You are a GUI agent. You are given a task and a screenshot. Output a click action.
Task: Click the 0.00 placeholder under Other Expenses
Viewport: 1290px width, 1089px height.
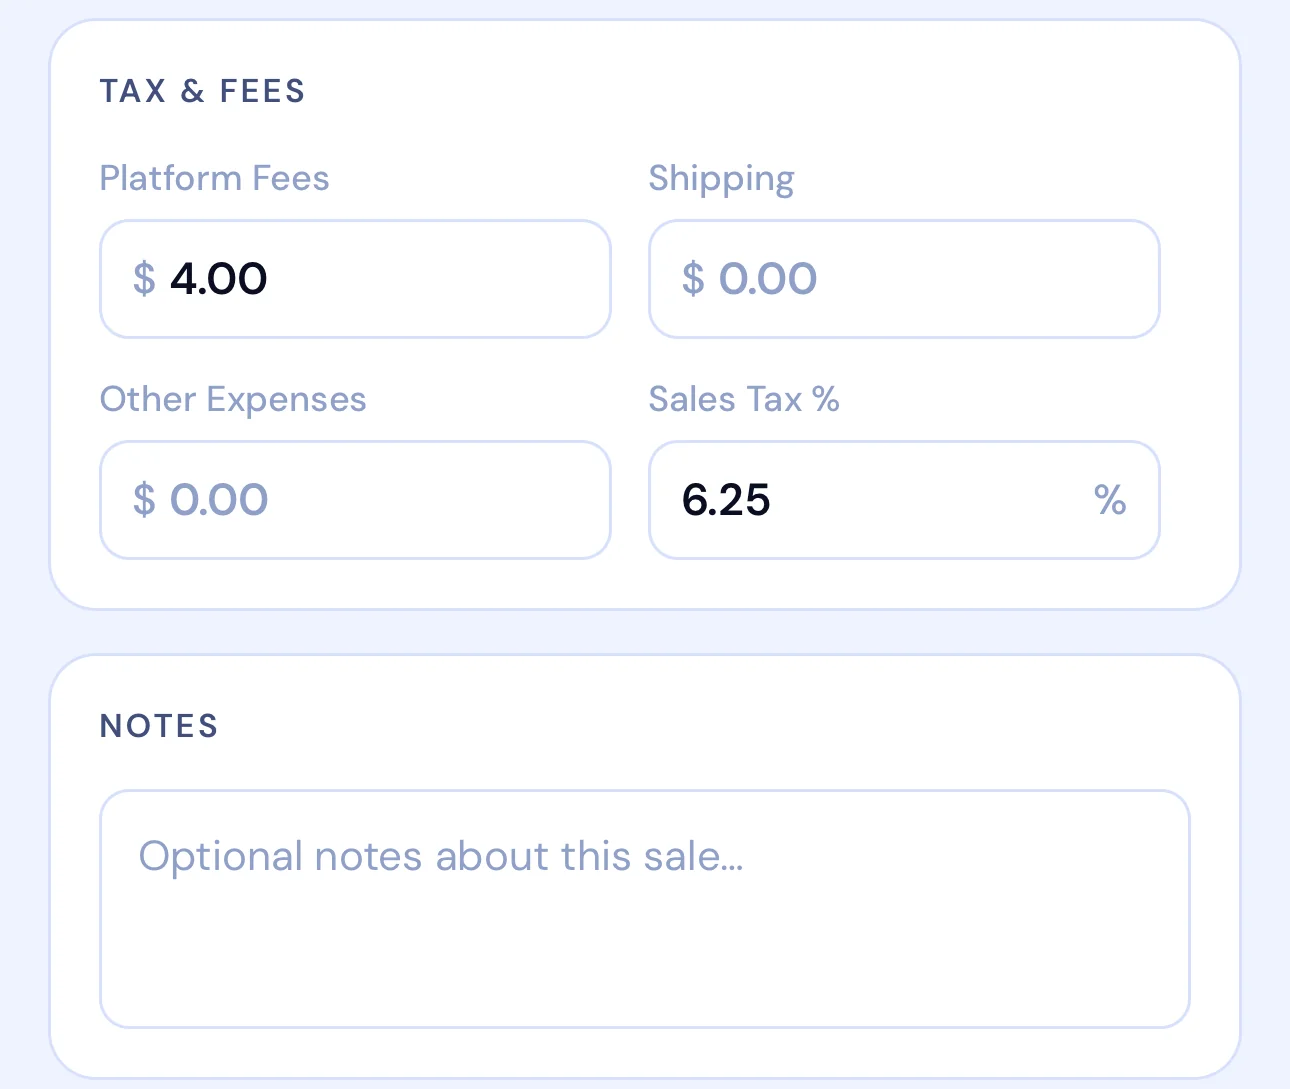tap(219, 500)
